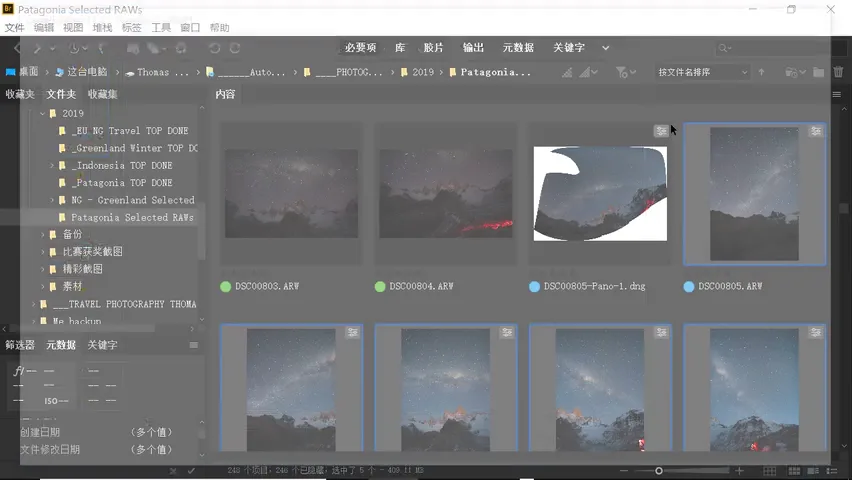Rotate 90° clockwise icon
The height and width of the screenshot is (480, 852).
pos(235,48)
